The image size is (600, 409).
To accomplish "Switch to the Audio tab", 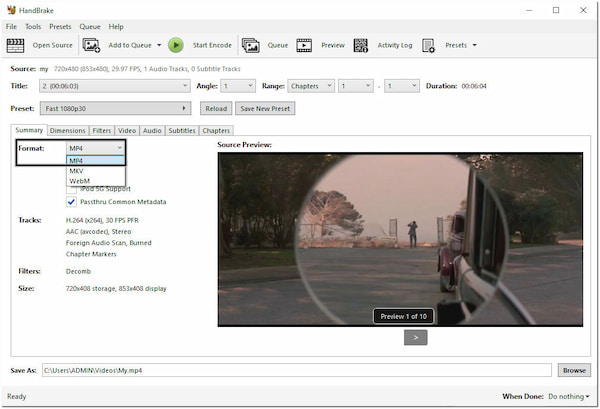I will coord(152,130).
